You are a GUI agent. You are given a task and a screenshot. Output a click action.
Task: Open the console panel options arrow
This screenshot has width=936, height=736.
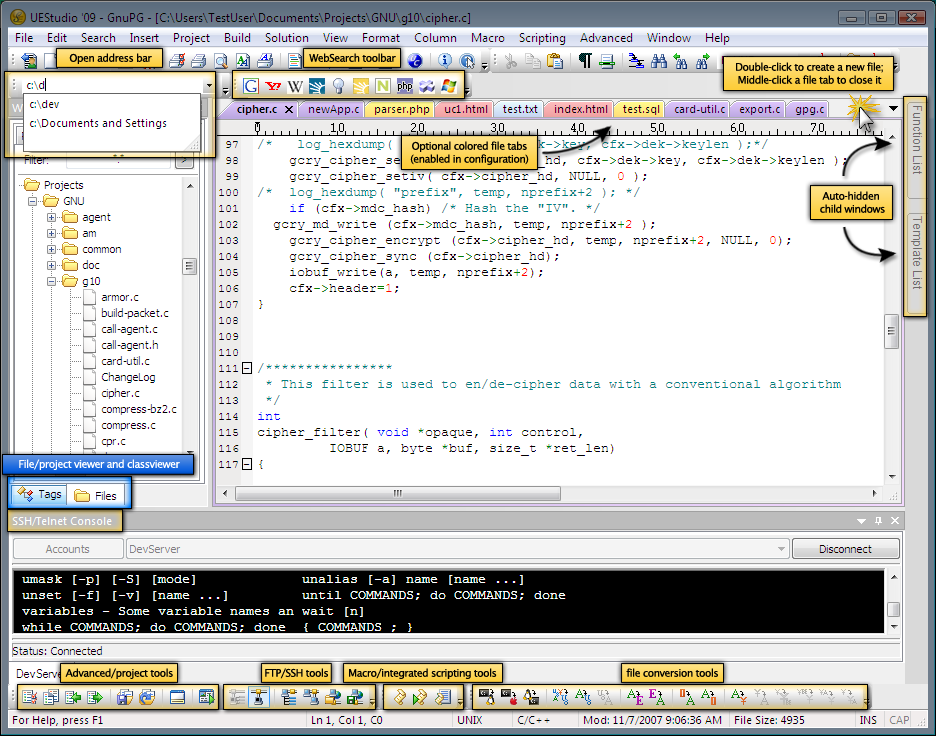pos(861,521)
